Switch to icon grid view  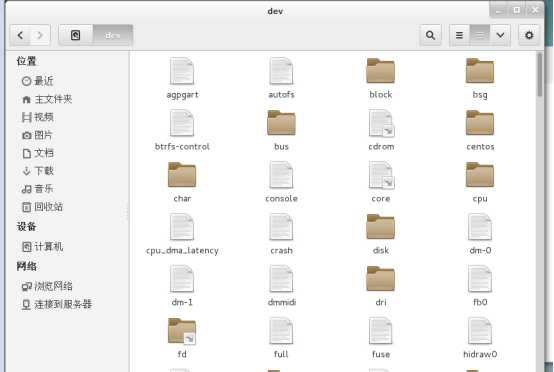pyautogui.click(x=480, y=35)
